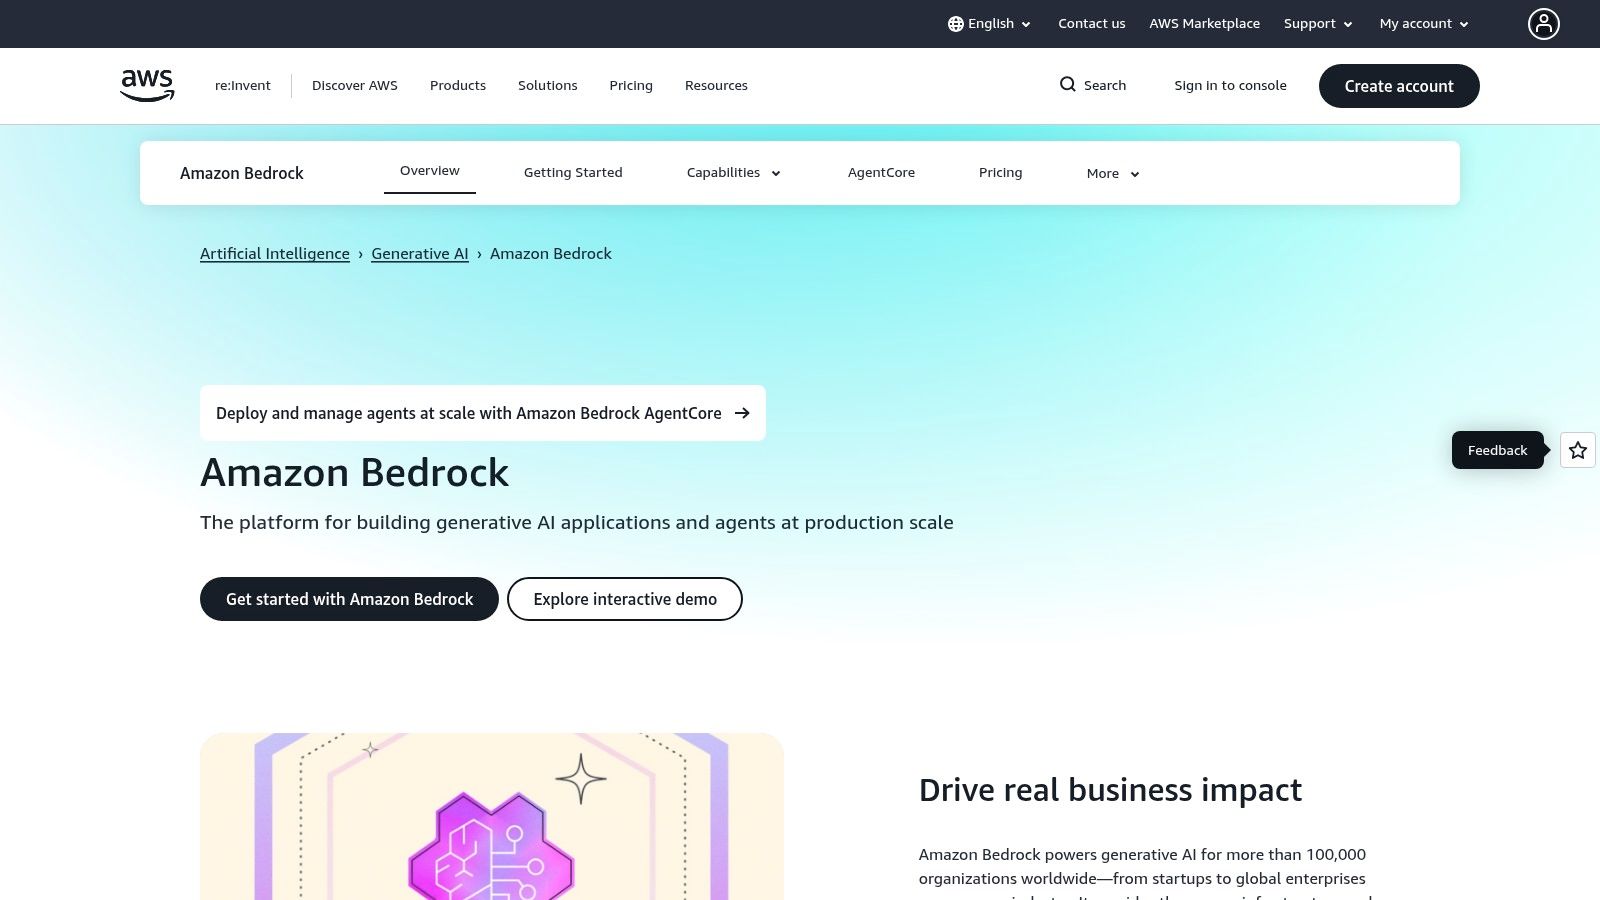
Task: Expand the Support dropdown
Action: pos(1317,23)
